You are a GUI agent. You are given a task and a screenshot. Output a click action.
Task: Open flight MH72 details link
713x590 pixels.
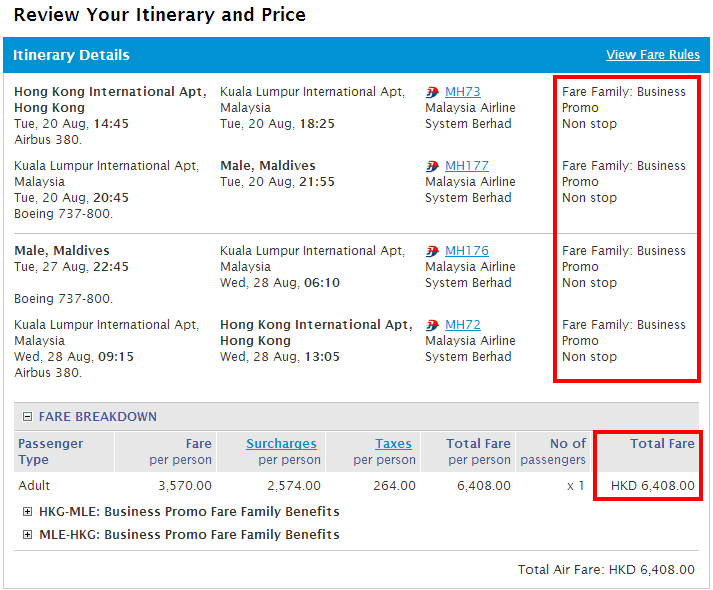462,325
